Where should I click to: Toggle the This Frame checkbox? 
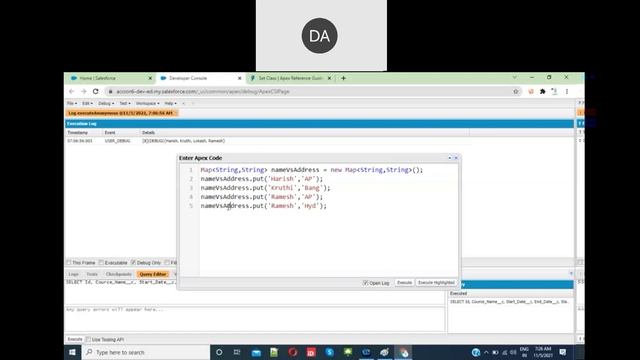[x=69, y=262]
